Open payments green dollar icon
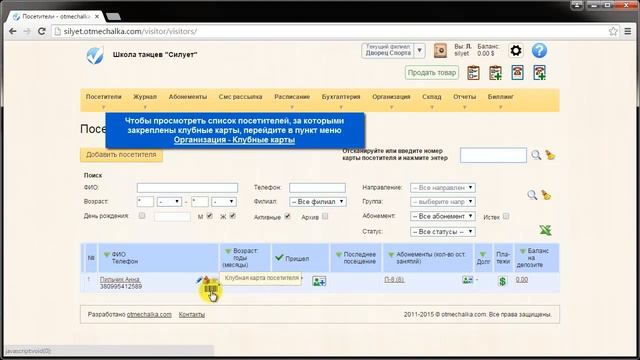 coord(502,281)
